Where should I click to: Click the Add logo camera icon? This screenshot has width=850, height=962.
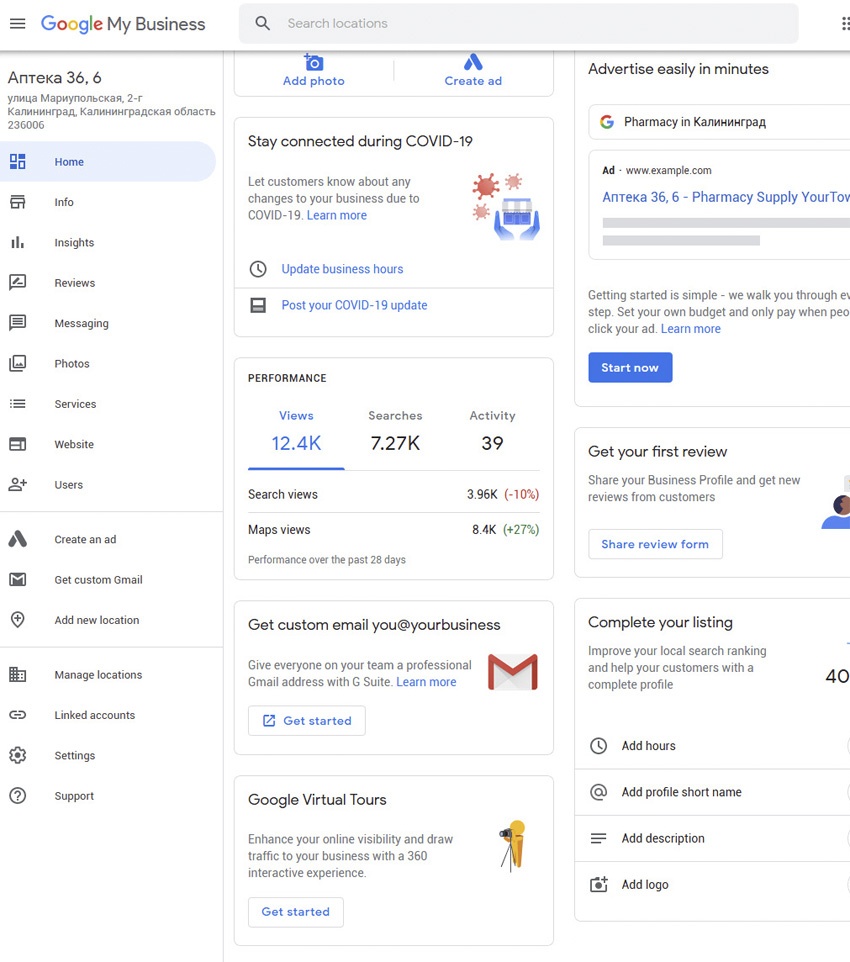[598, 884]
